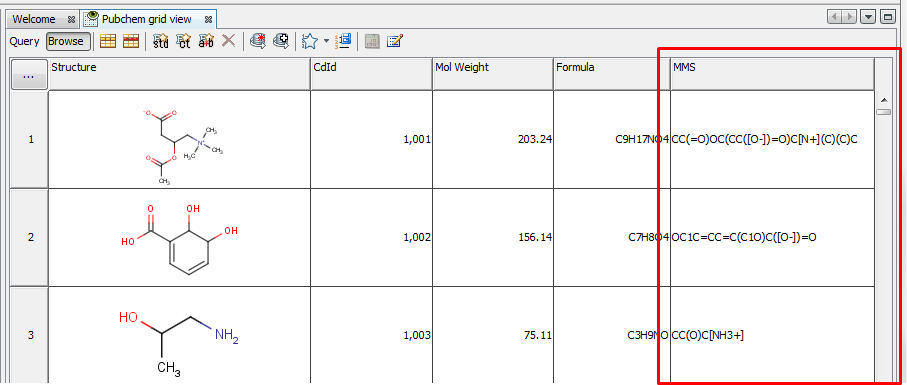Switch to Query mode

pyautogui.click(x=24, y=41)
